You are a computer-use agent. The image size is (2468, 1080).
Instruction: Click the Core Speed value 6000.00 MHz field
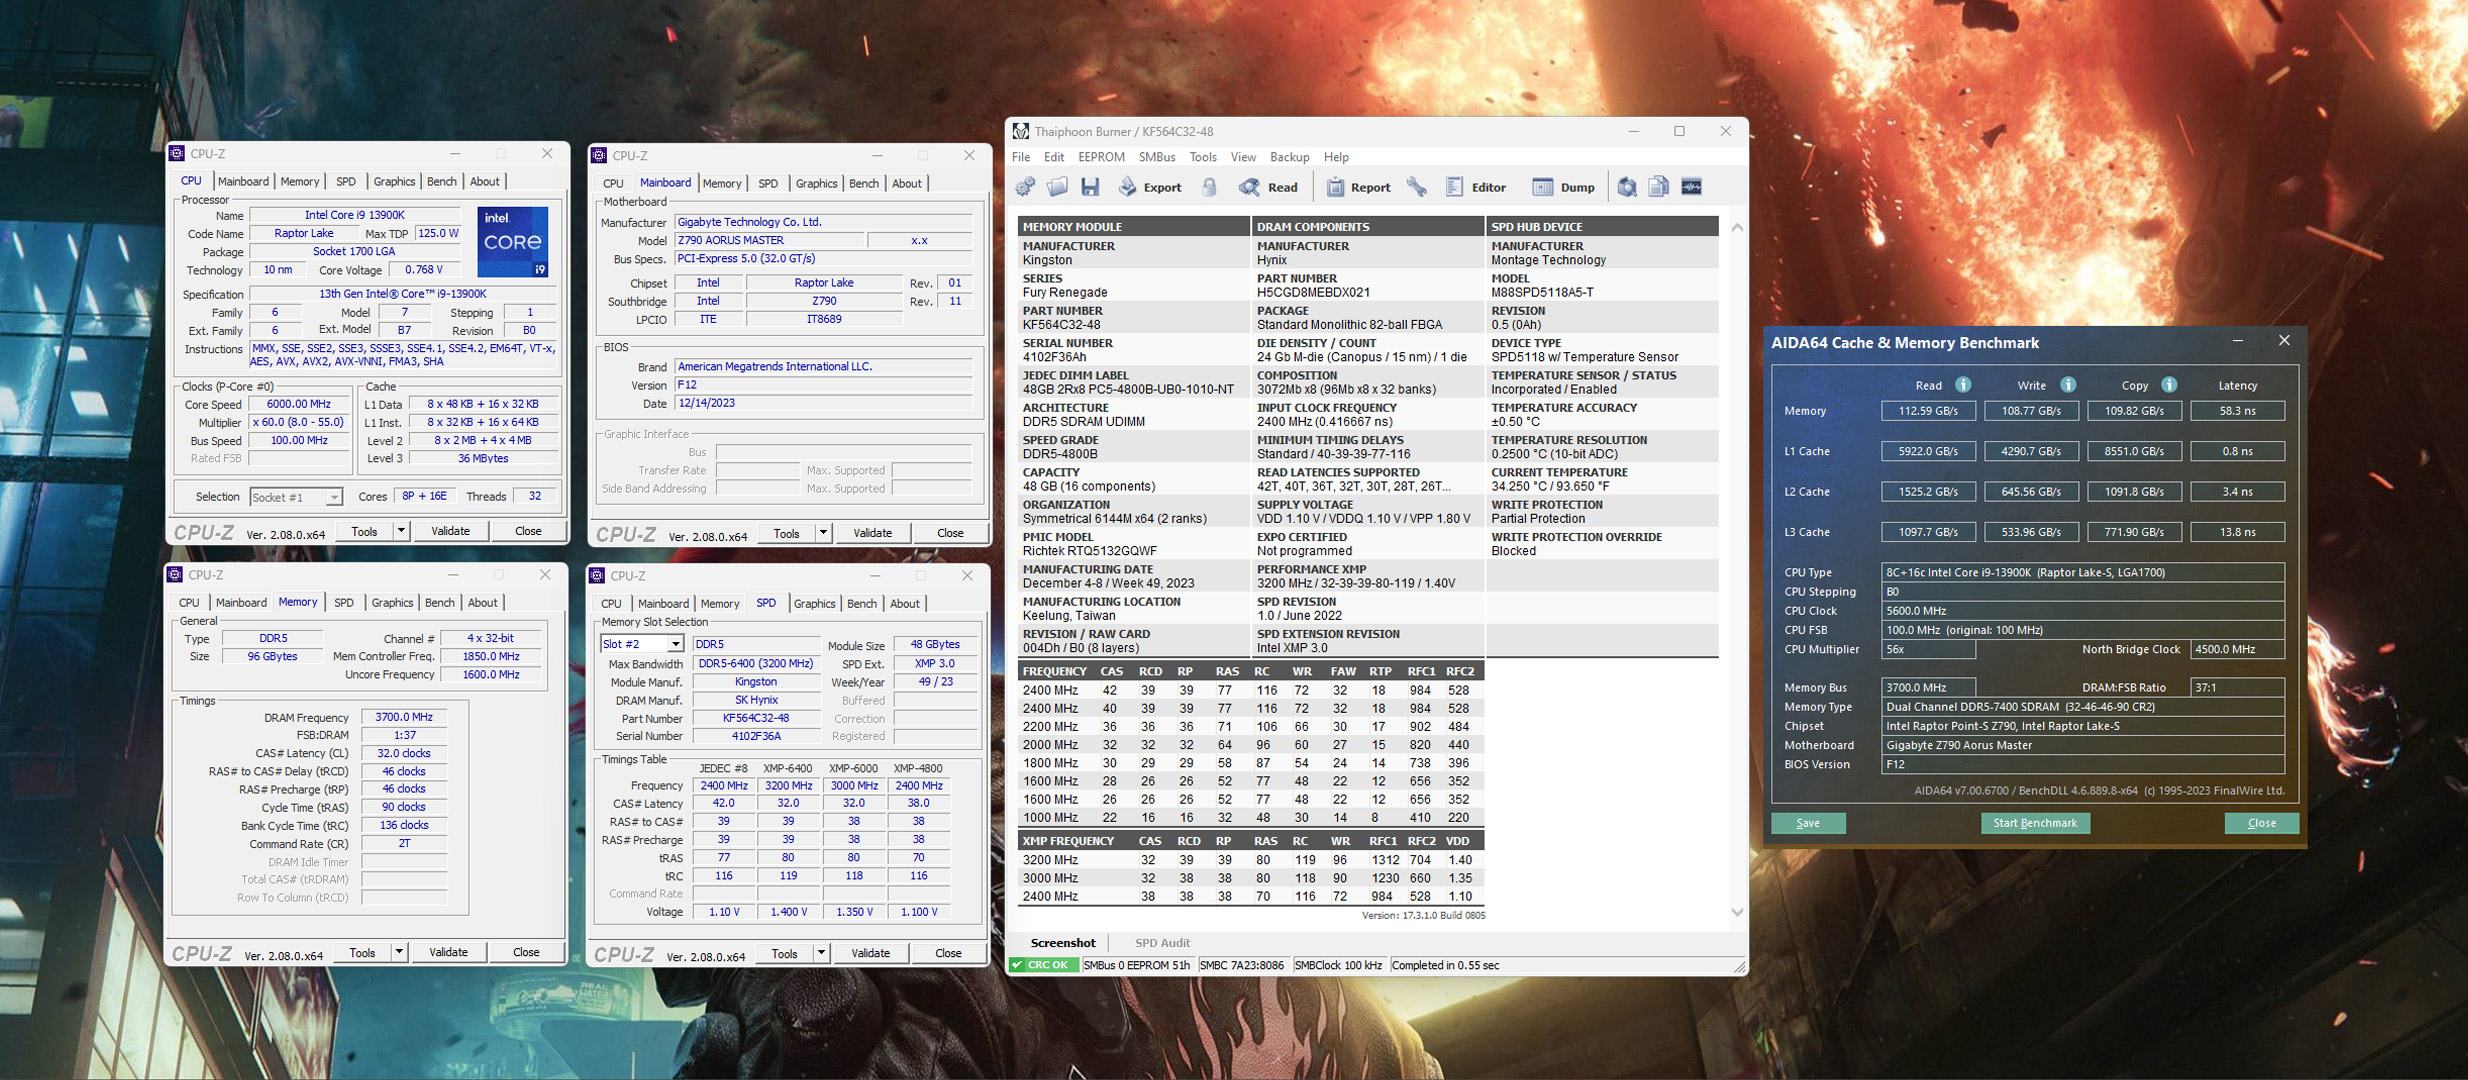coord(298,404)
